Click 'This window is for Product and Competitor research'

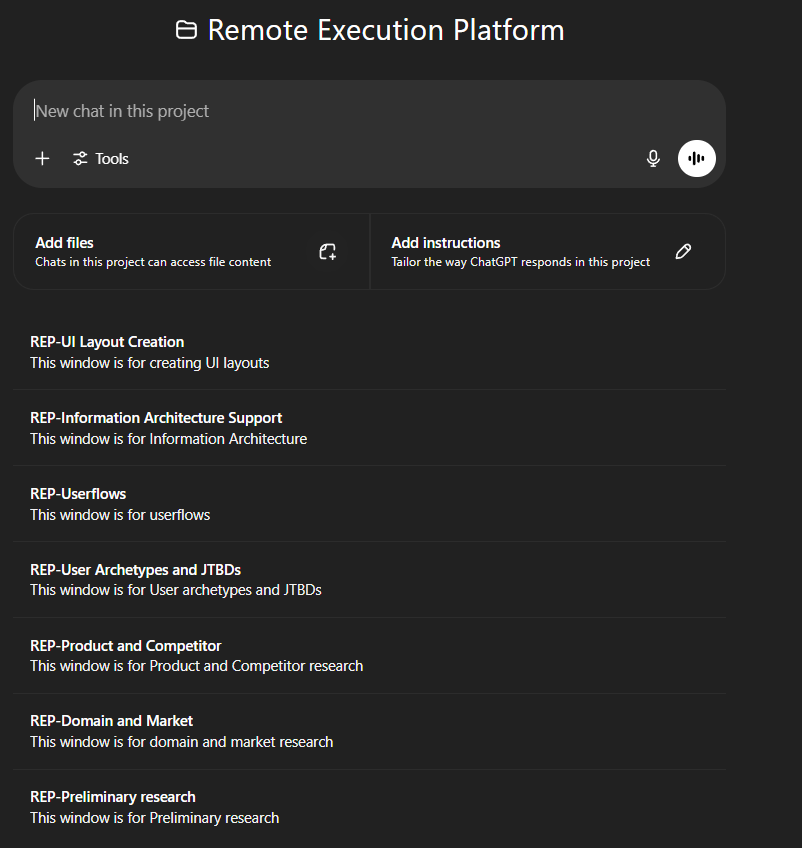[197, 666]
